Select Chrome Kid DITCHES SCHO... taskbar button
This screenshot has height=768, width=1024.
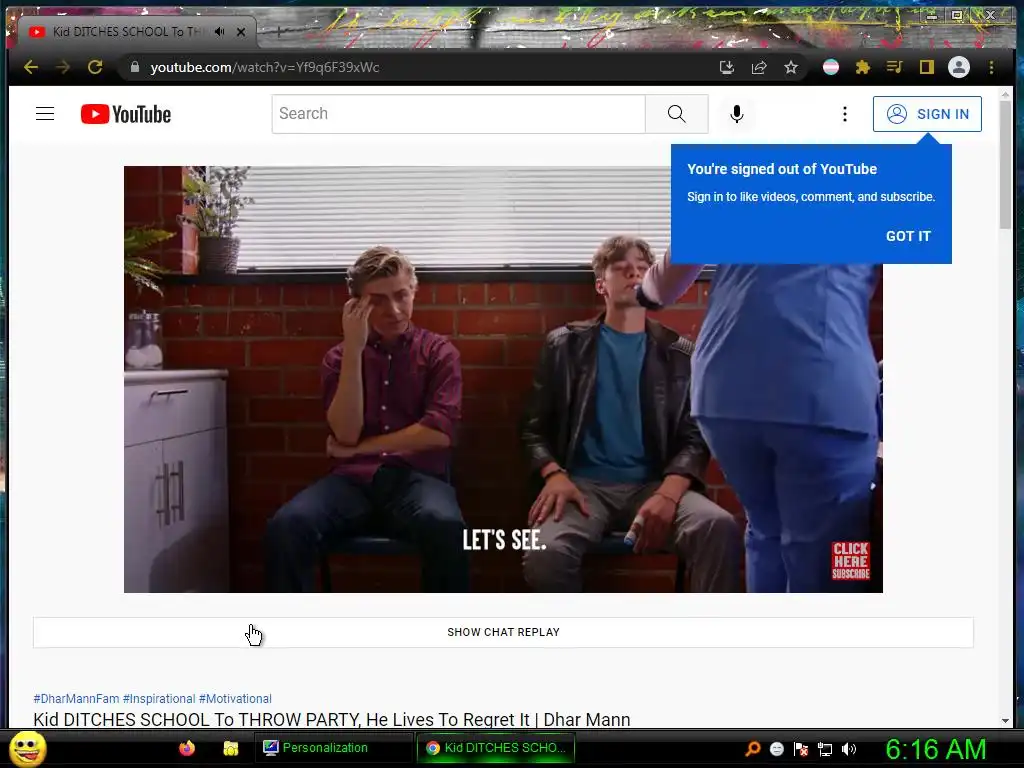point(496,748)
